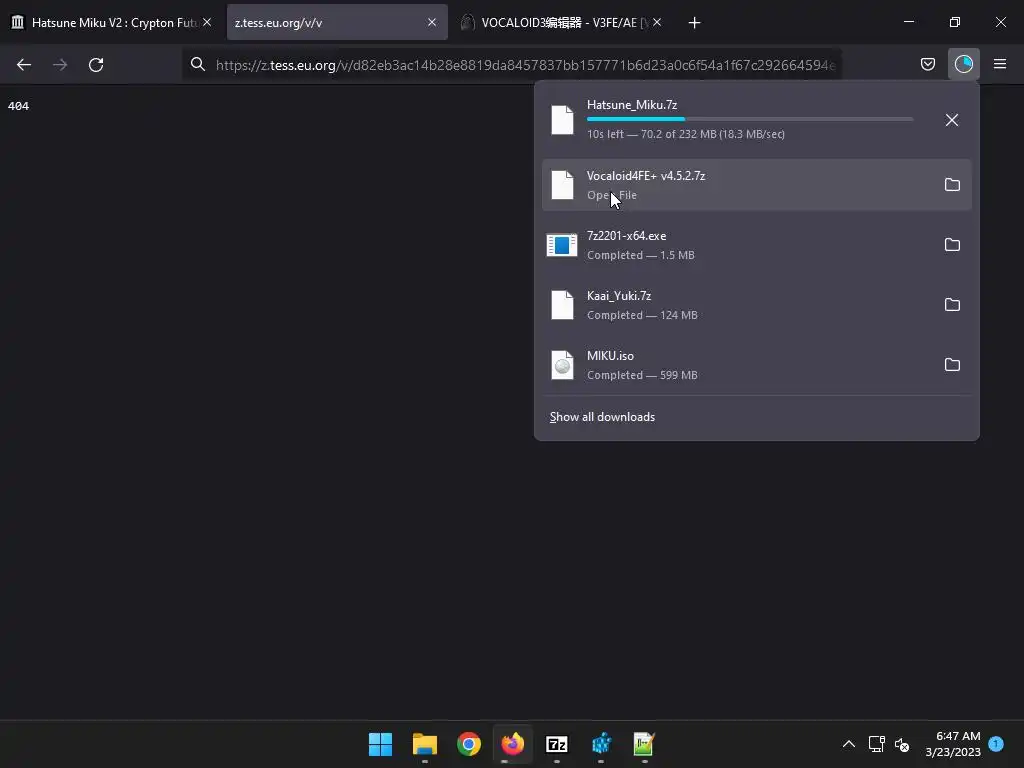This screenshot has width=1024, height=768.
Task: Show 7z2201-x64.exe in folder
Action: tap(952, 245)
